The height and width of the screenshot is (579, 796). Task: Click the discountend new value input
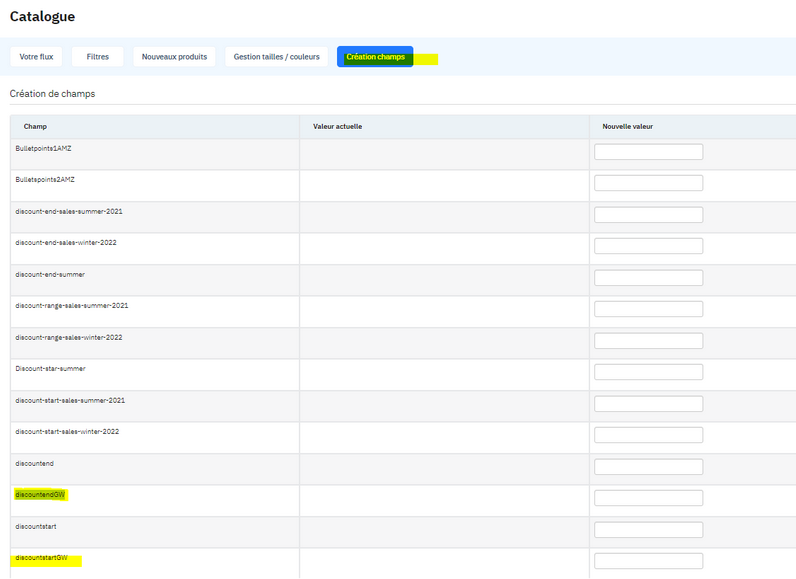click(x=648, y=467)
